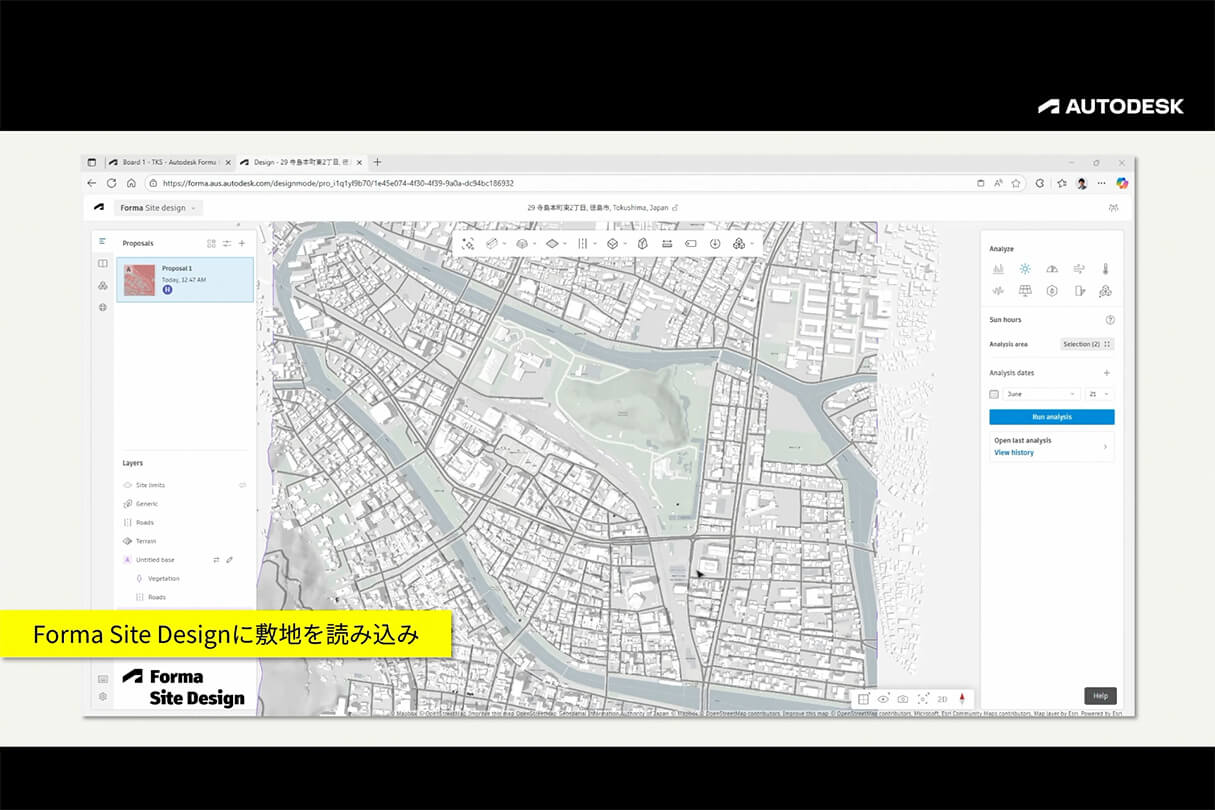Click the import download icon in toolbar
The width and height of the screenshot is (1215, 810).
click(715, 243)
